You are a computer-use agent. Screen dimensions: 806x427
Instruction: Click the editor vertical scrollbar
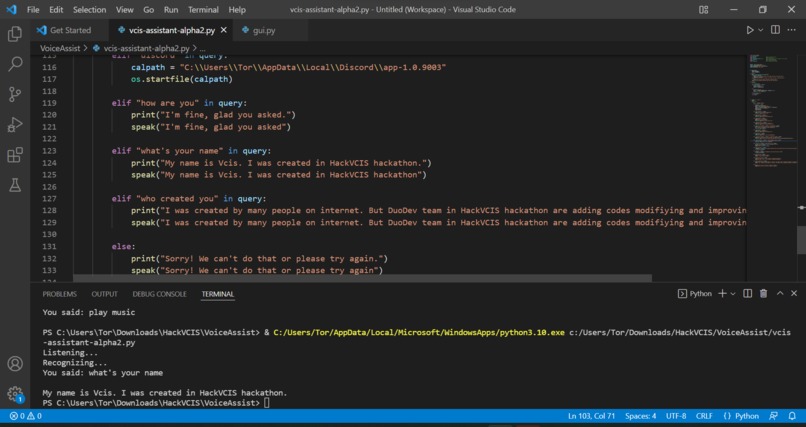click(801, 239)
